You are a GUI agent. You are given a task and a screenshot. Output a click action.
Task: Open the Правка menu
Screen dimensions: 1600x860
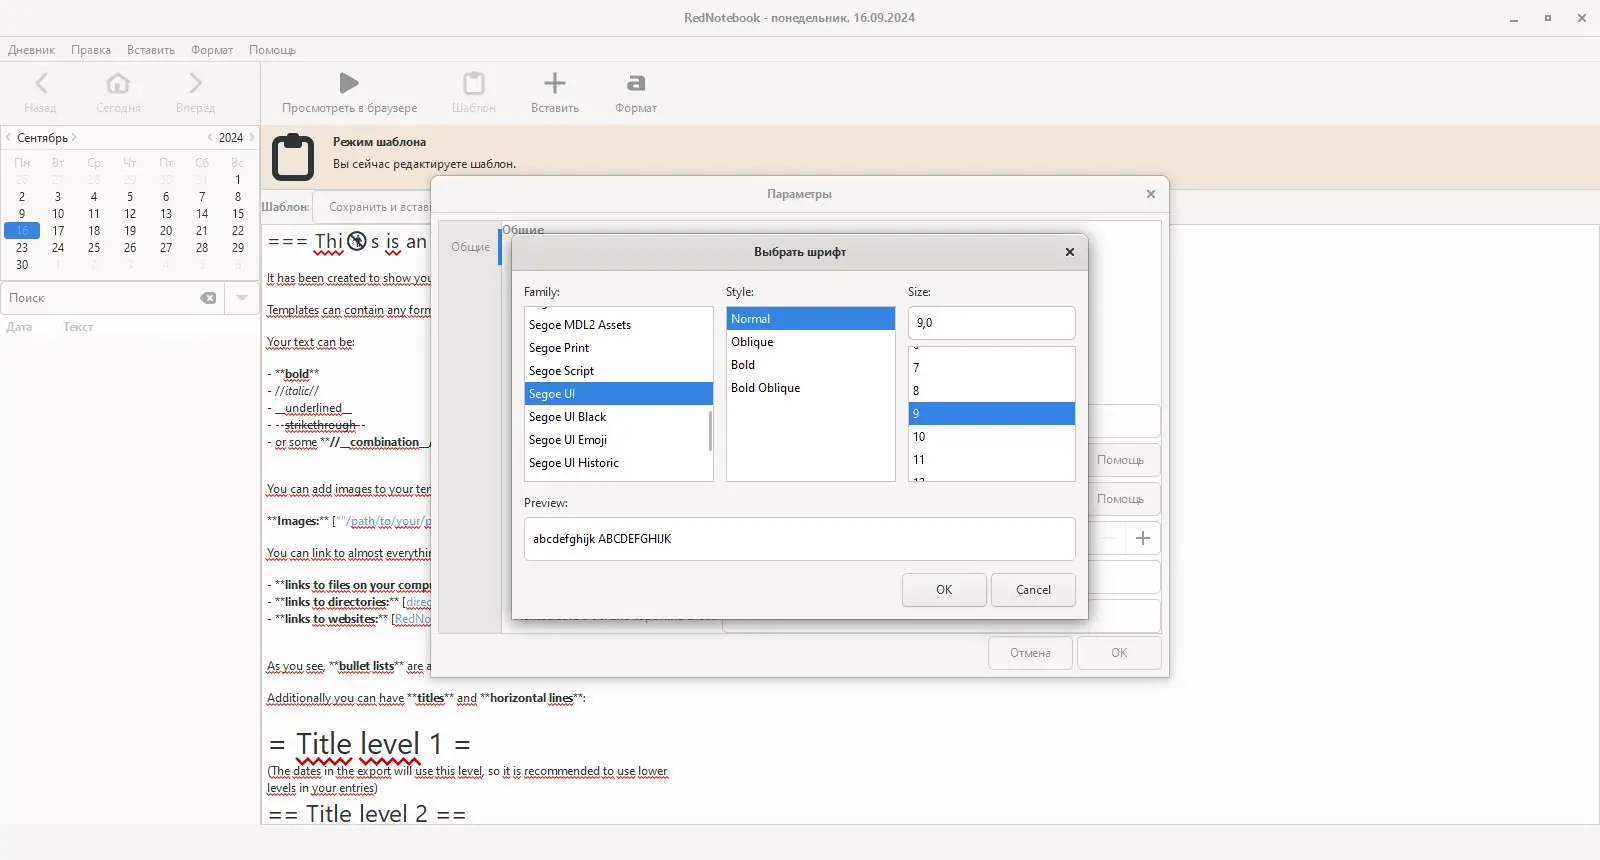tap(91, 50)
